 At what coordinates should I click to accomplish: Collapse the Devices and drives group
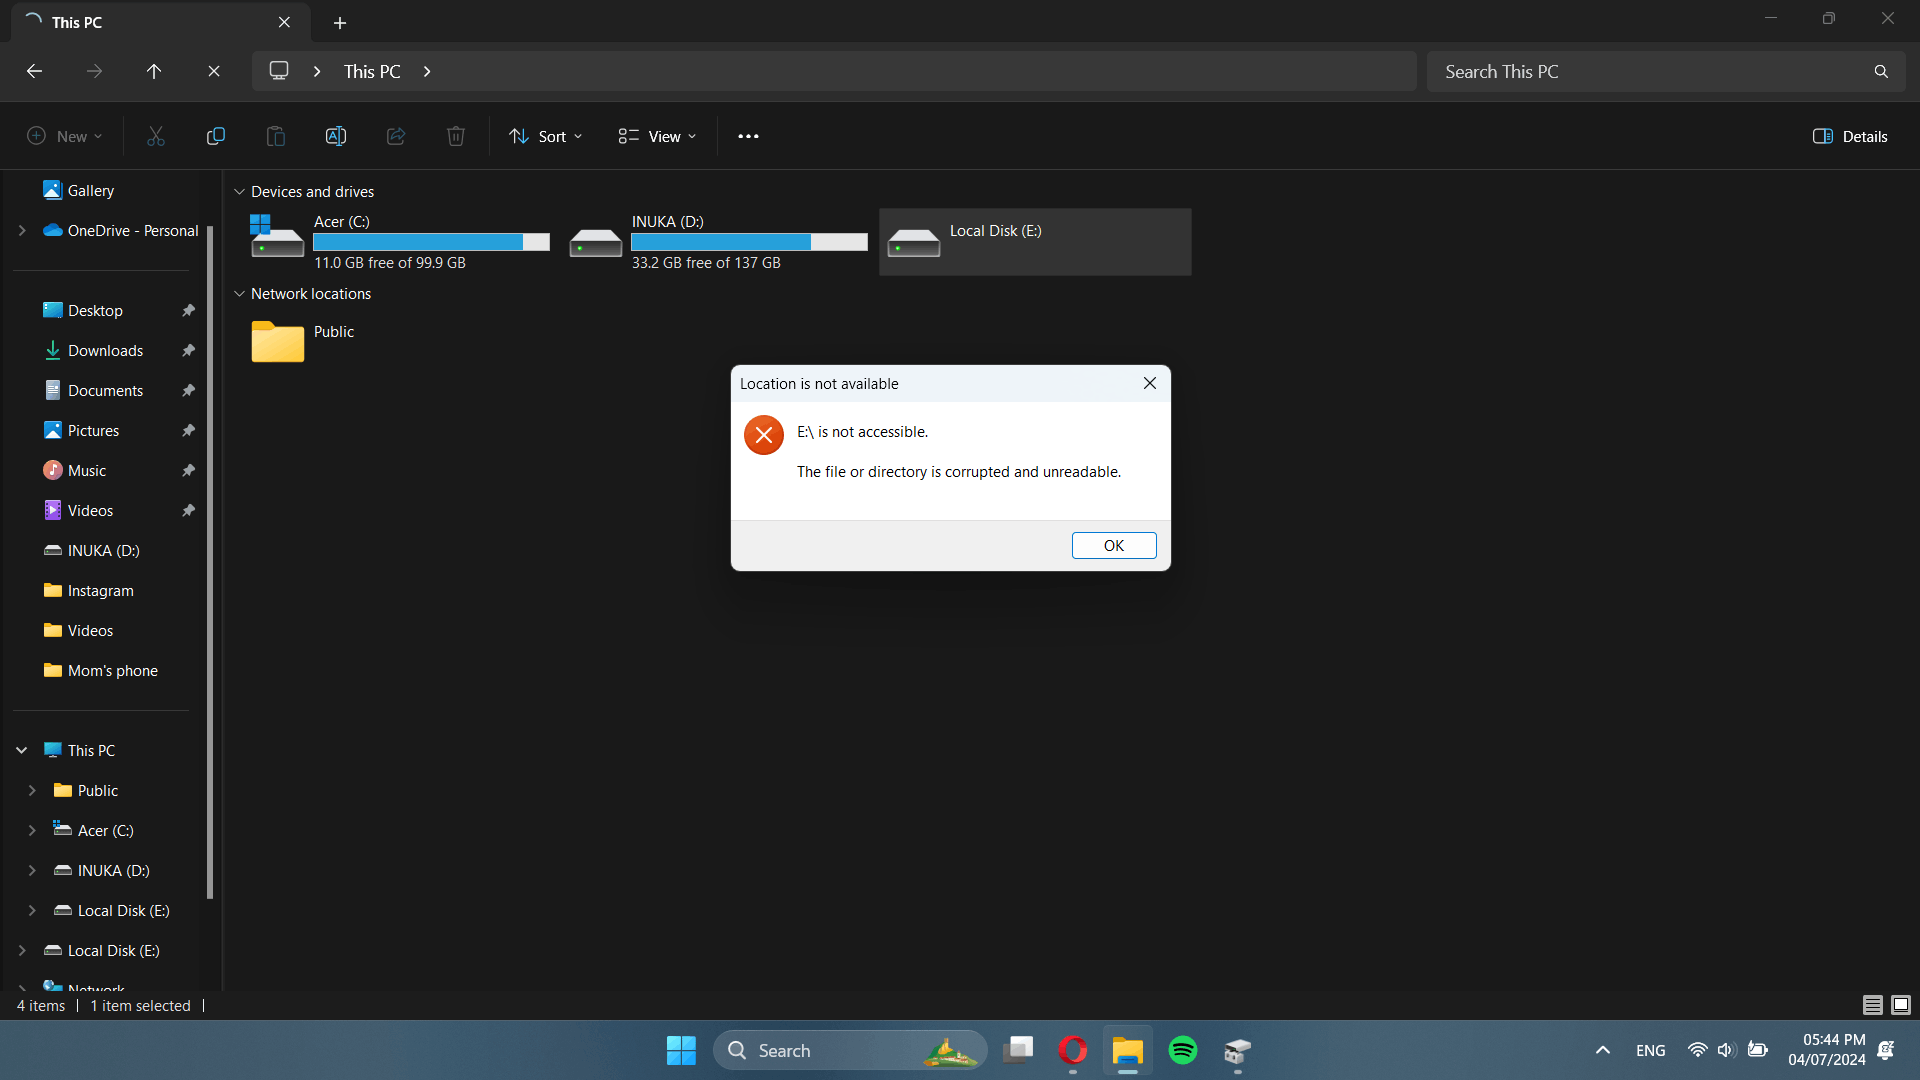coord(239,191)
